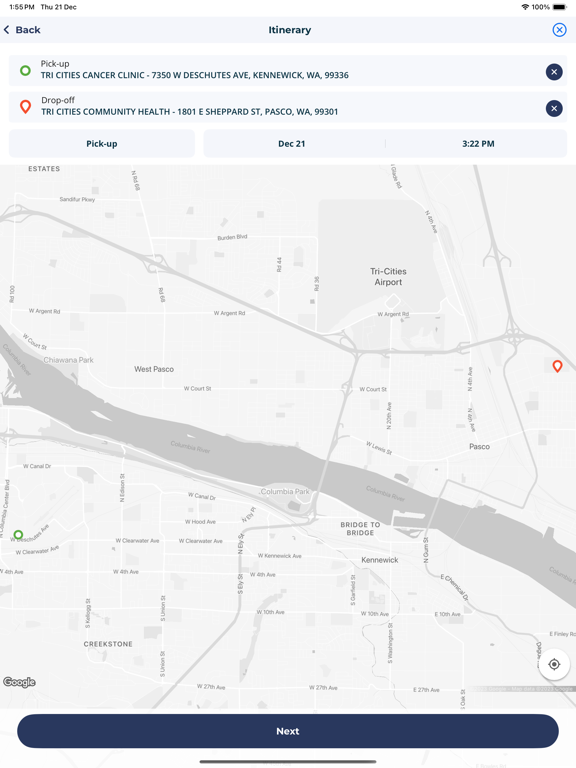Tap the BRIDGE TO BRIDGE label

[360, 528]
